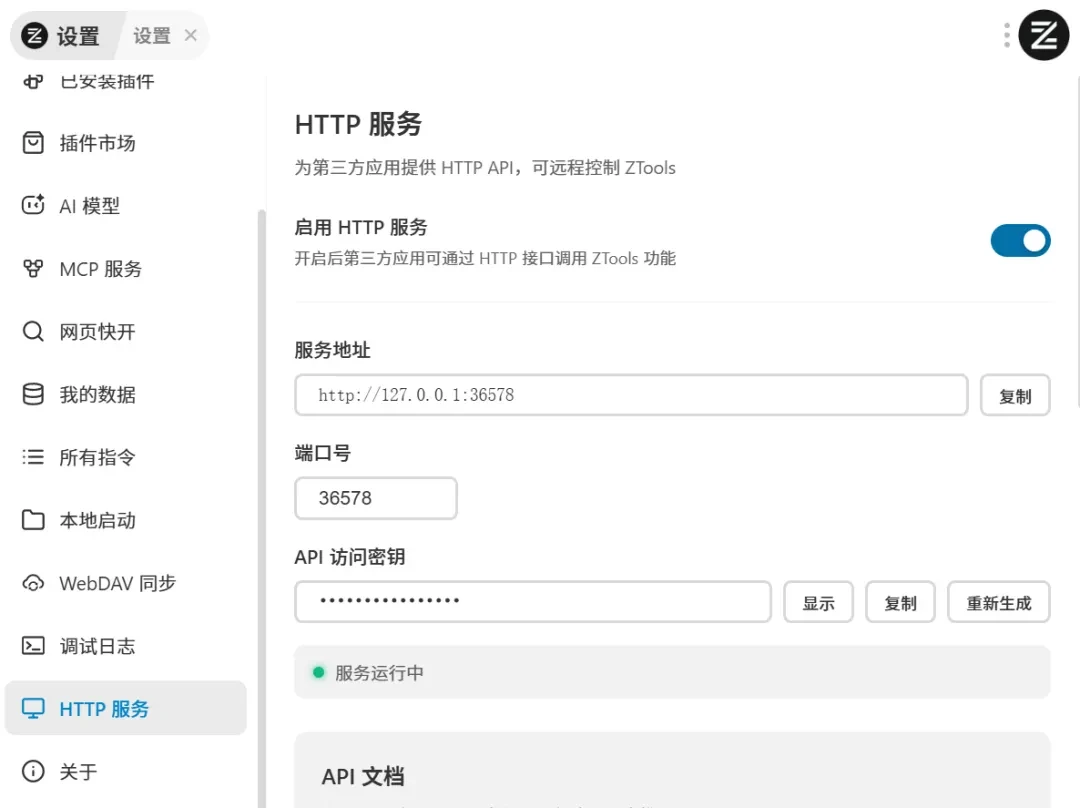1080x808 pixels.
Task: Click the About info circle icon
Action: 33,771
